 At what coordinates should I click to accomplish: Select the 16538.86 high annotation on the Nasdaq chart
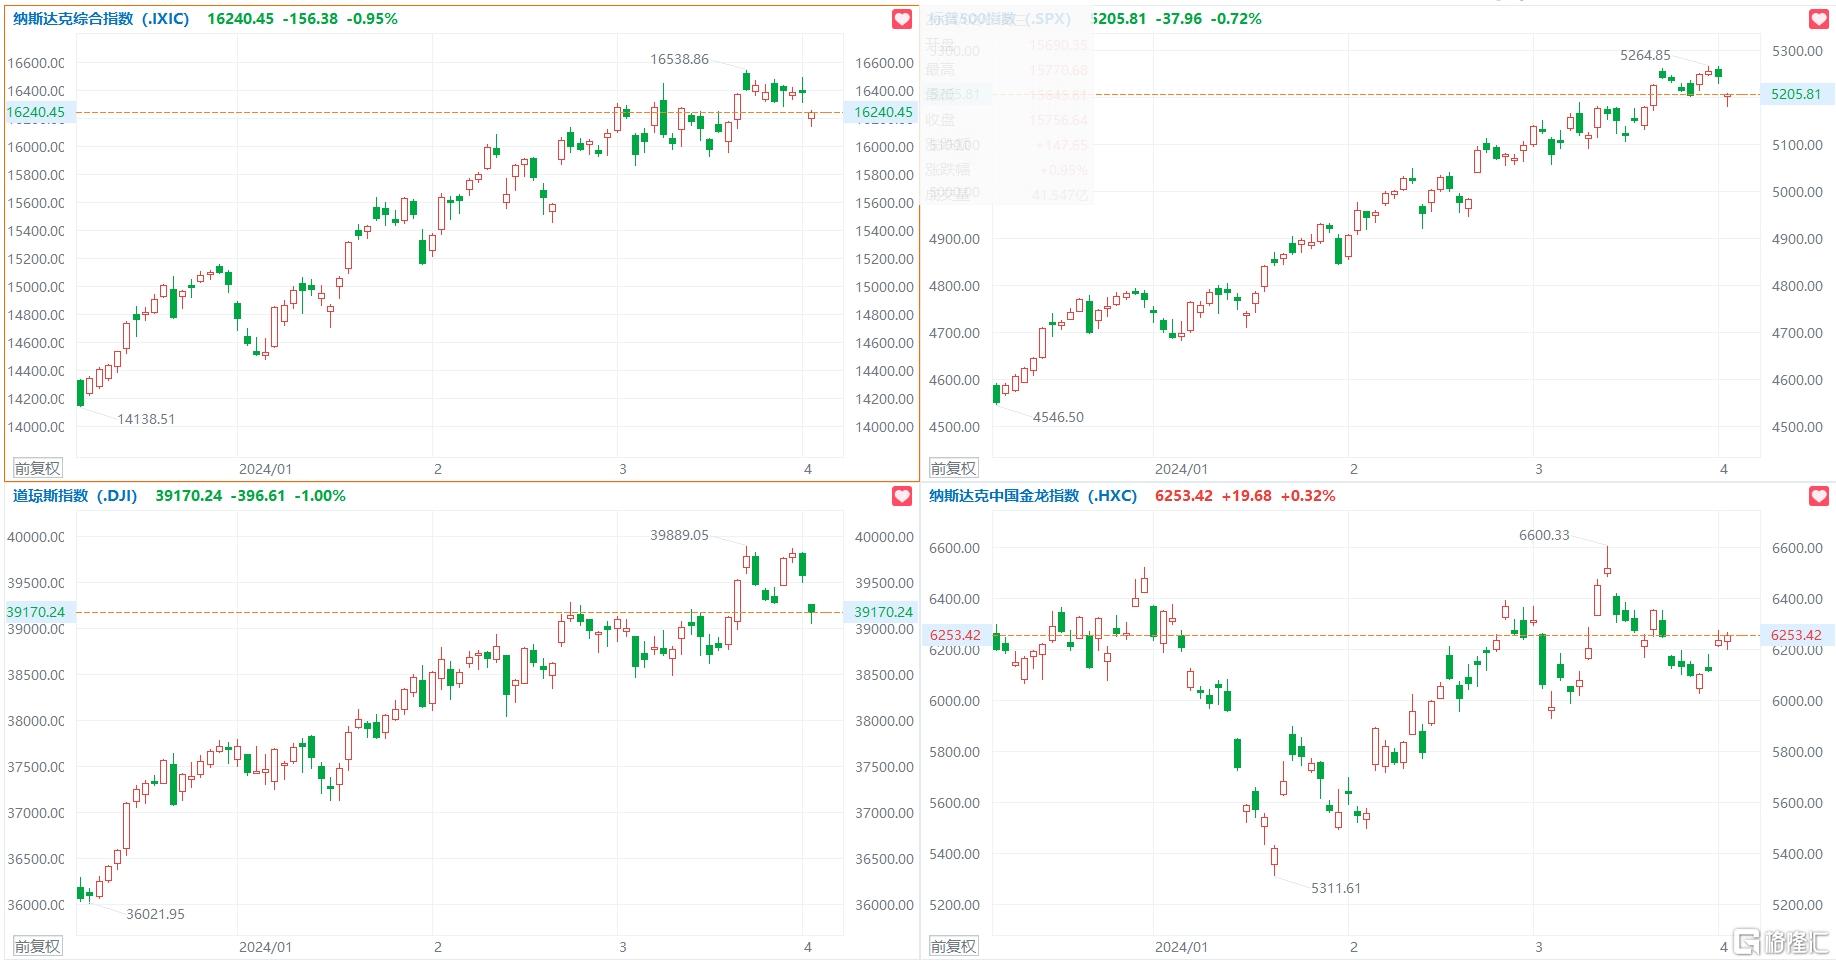(x=679, y=59)
